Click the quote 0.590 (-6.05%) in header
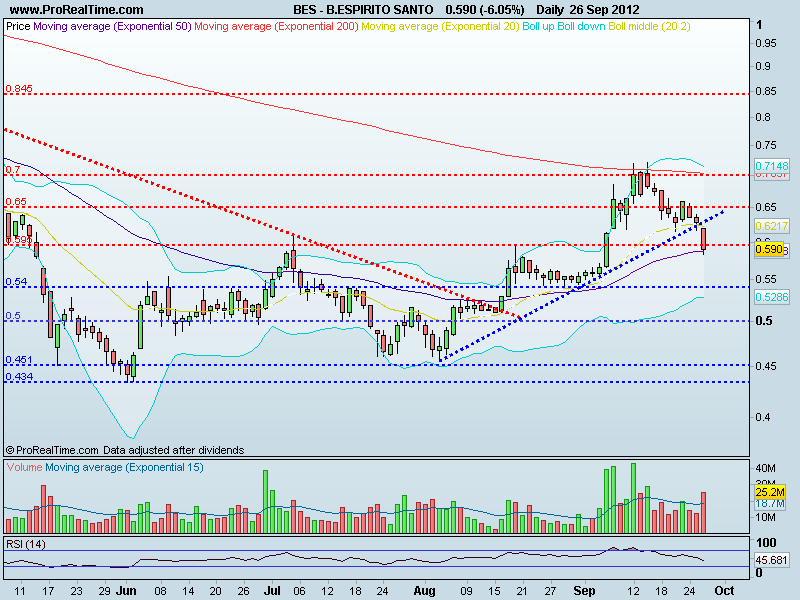800x600 pixels. [x=485, y=9]
